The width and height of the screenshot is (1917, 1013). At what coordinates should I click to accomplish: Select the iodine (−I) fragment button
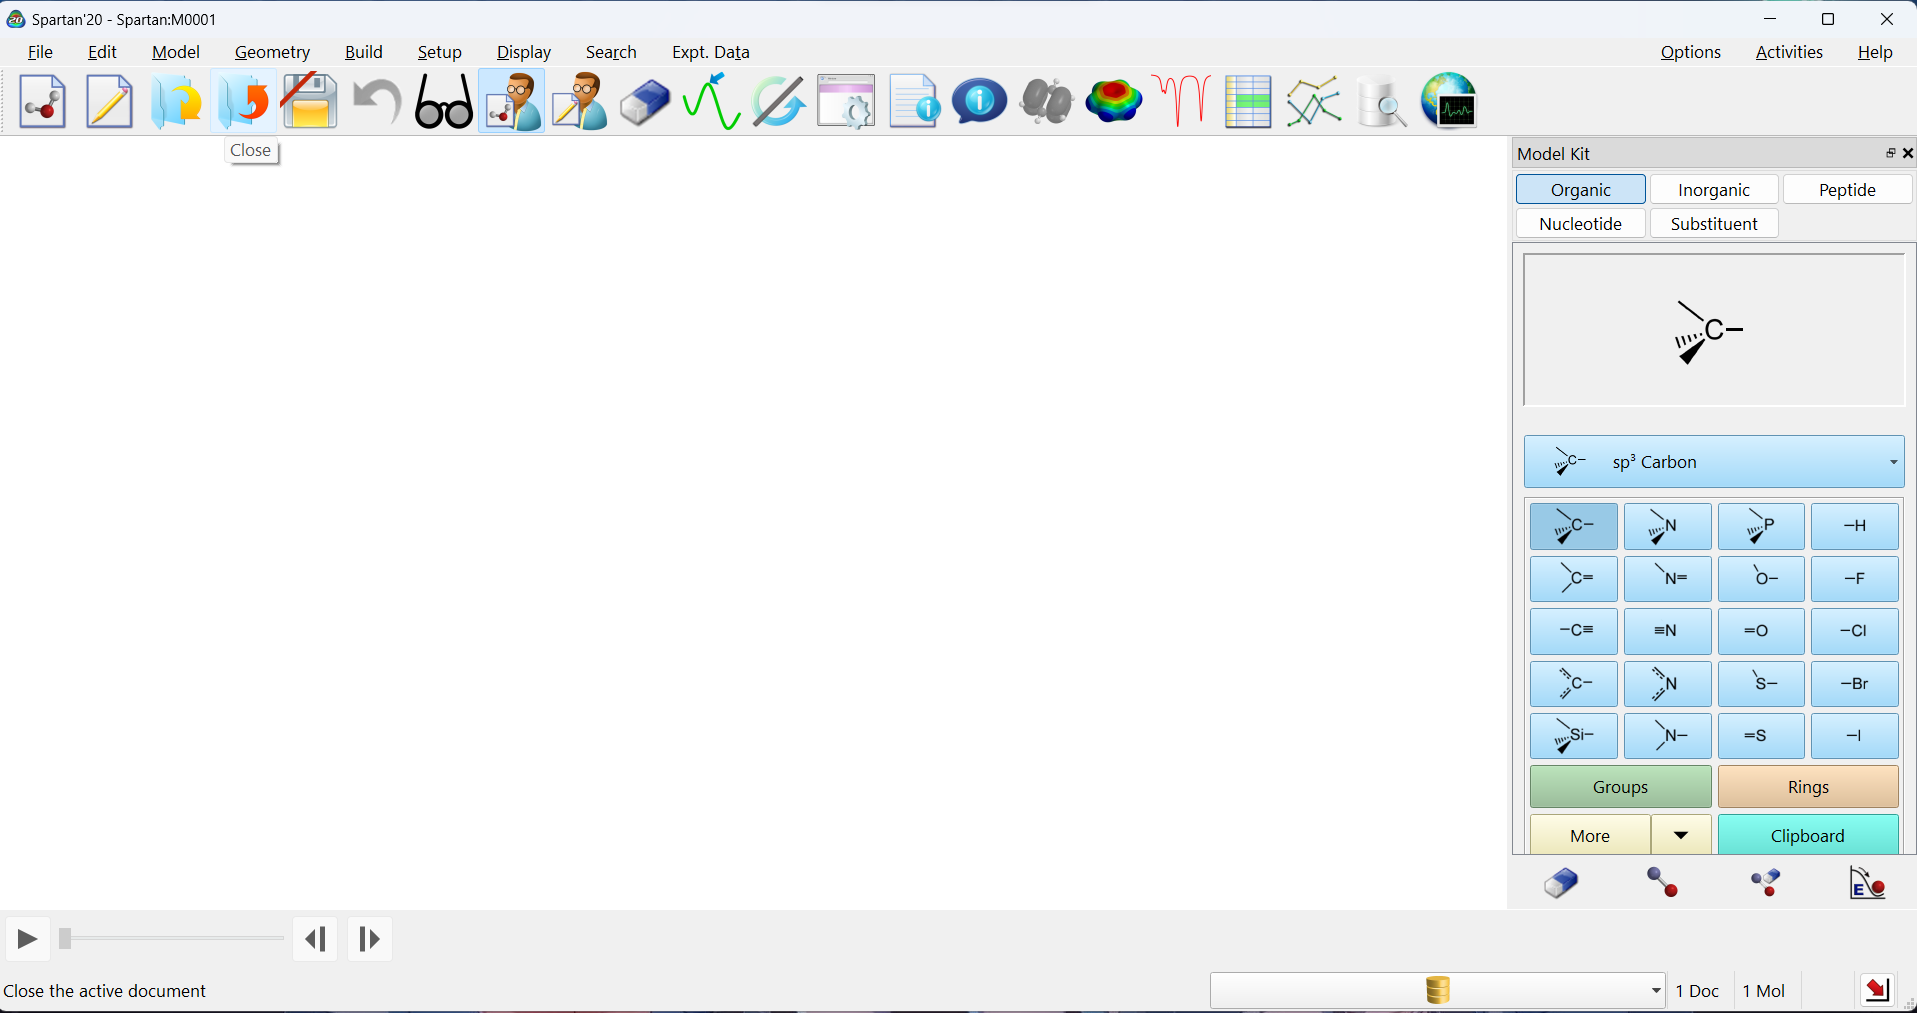[1855, 736]
